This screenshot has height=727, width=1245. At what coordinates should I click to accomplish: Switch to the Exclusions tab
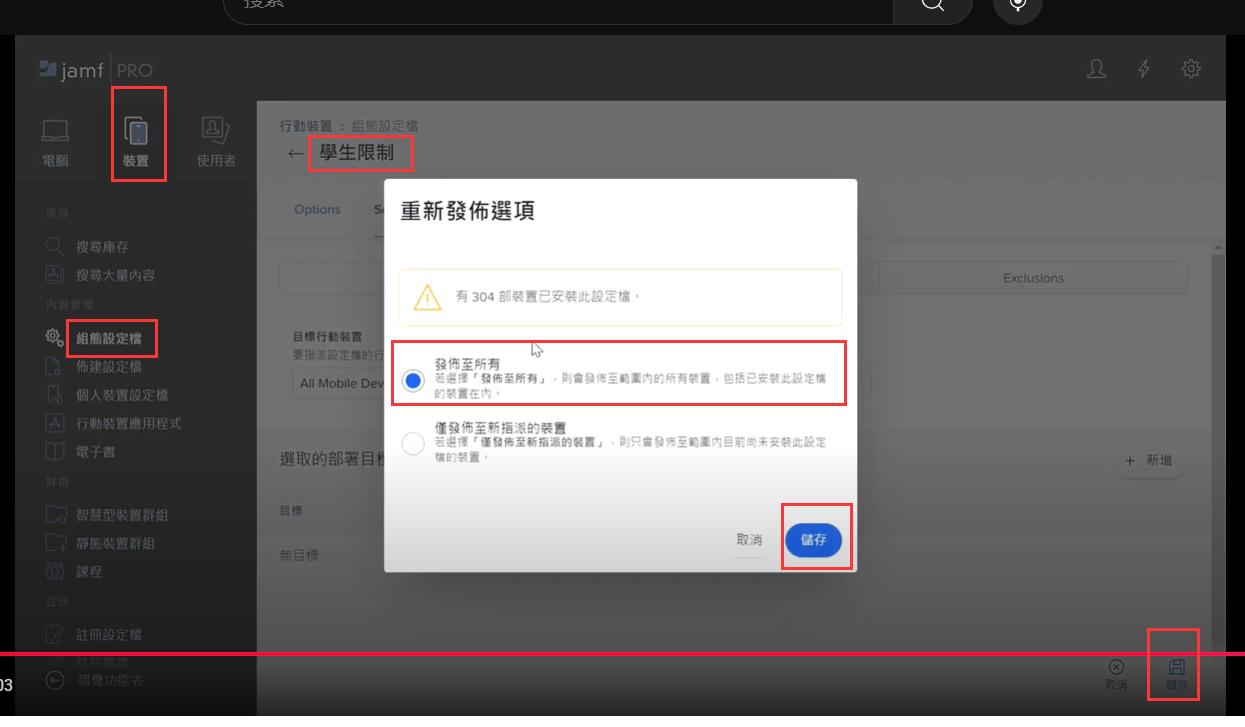pos(1033,278)
